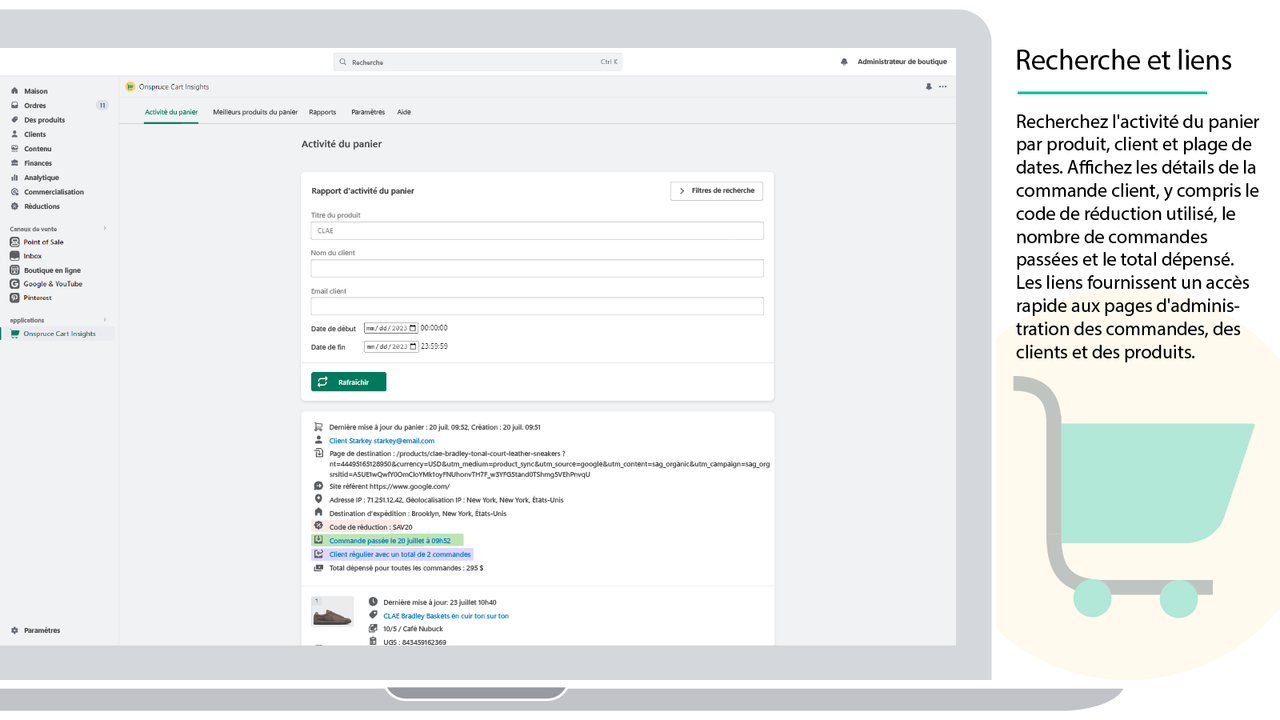Image resolution: width=1280 pixels, height=720 pixels.
Task: Click the Email client field
Action: [x=537, y=306]
